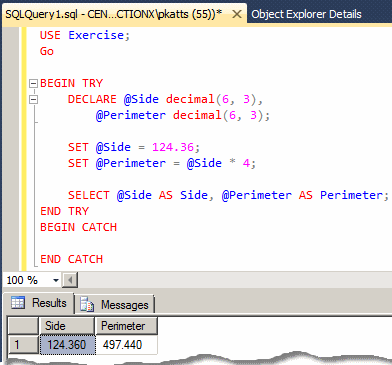The image size is (392, 365).
Task: Open the Object Explorer Details tab
Action: [x=306, y=14]
